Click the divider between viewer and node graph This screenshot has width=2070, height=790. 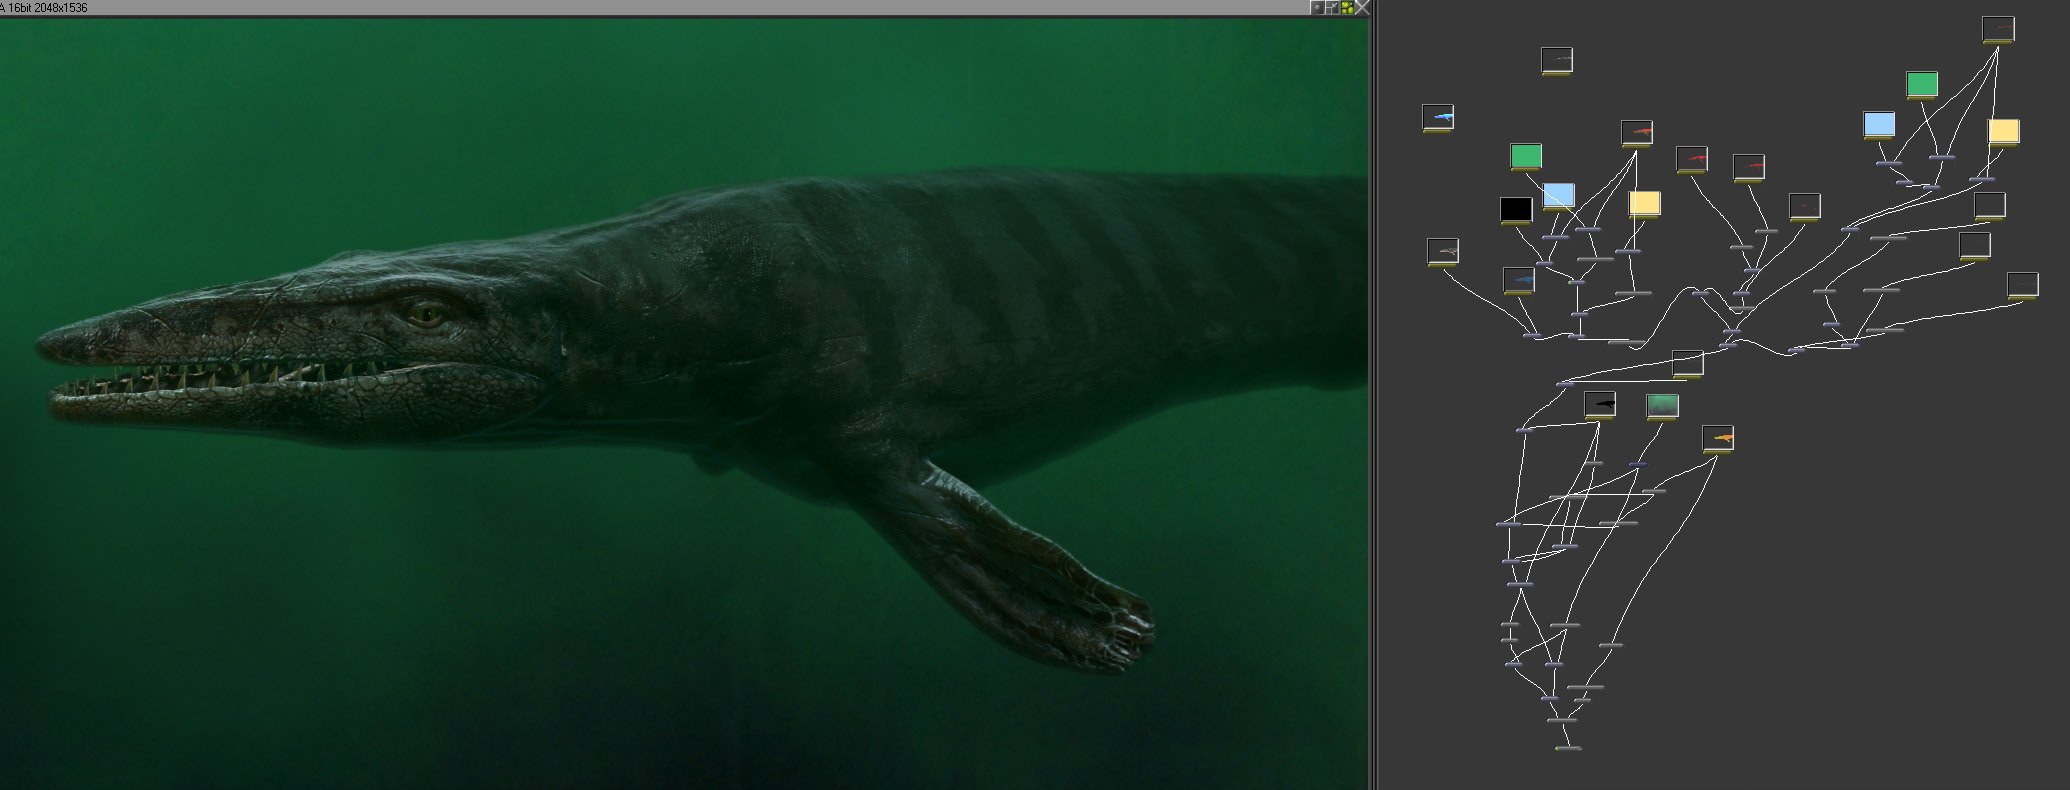[x=1373, y=400]
